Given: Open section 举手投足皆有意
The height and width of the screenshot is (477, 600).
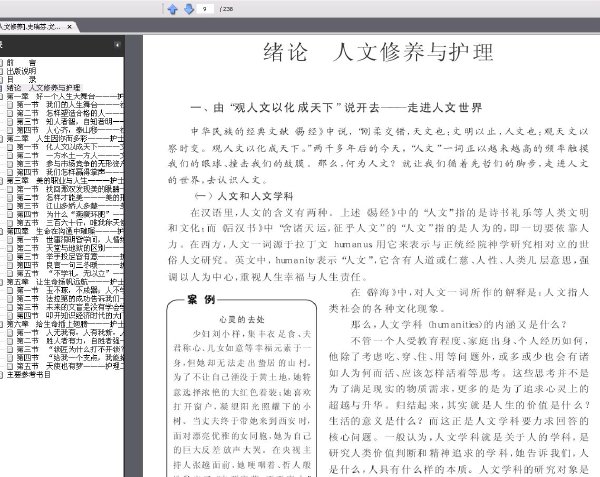Looking at the screenshot, I should (x=70, y=256).
